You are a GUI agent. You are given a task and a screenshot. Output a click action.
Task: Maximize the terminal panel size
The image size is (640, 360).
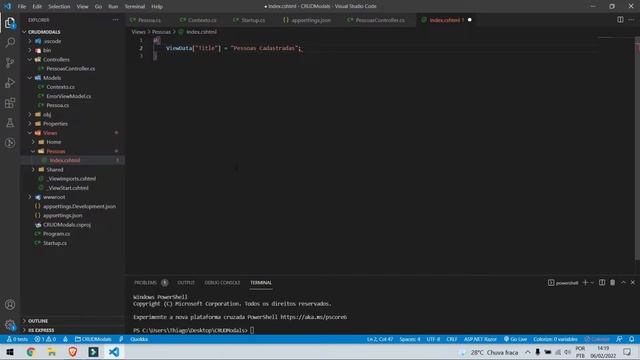click(623, 282)
